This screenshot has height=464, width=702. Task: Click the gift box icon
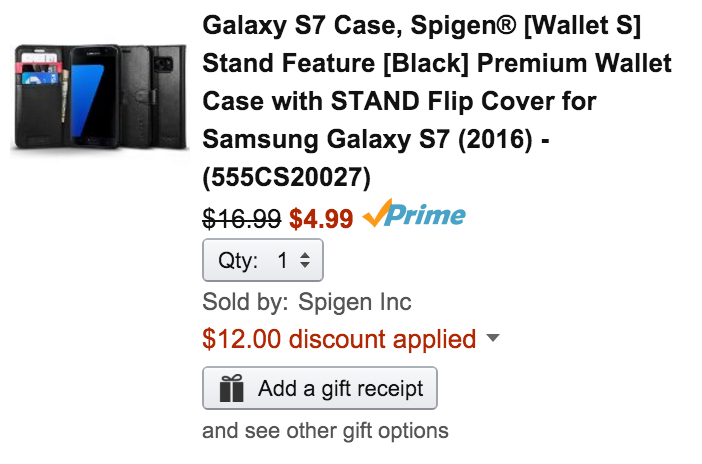coord(231,388)
